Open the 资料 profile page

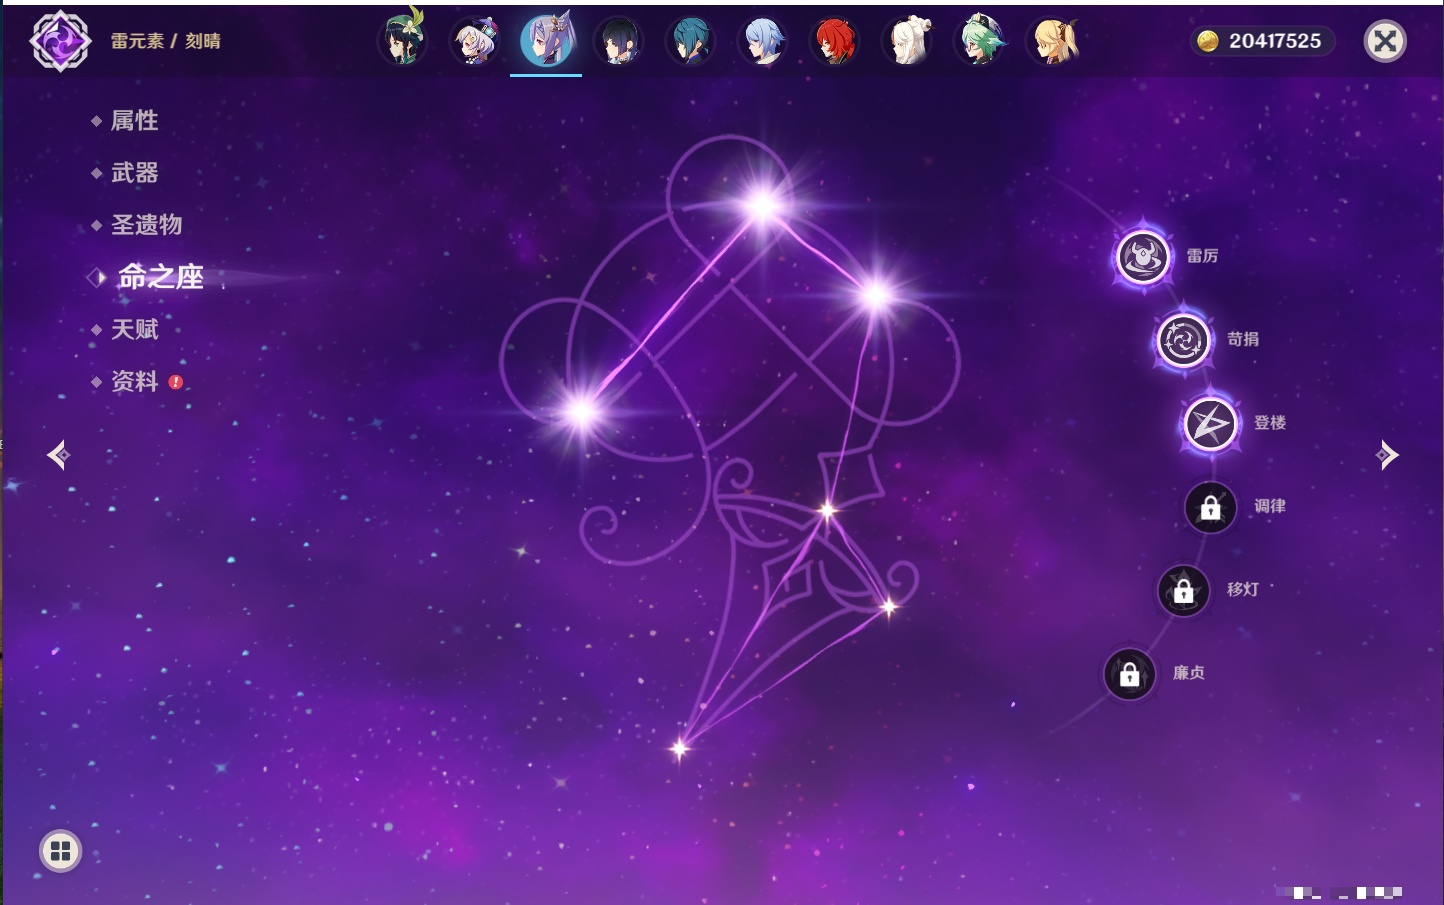[135, 381]
